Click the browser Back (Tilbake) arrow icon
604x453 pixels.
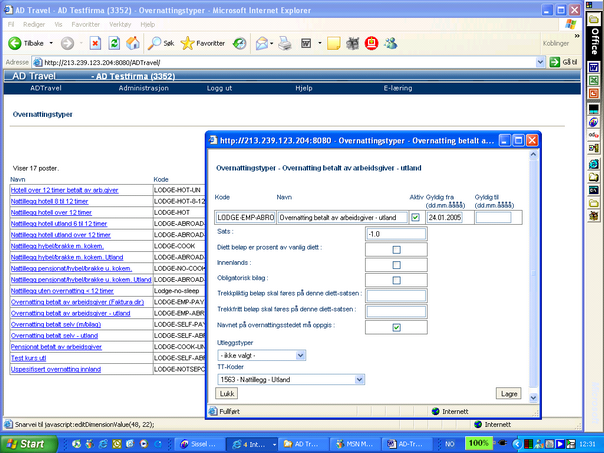(x=13, y=44)
